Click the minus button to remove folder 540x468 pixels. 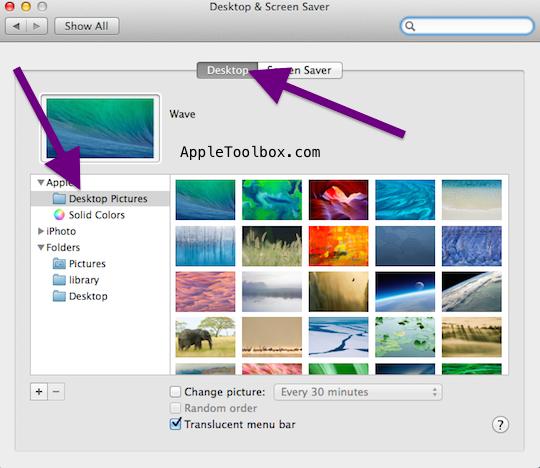click(x=56, y=392)
